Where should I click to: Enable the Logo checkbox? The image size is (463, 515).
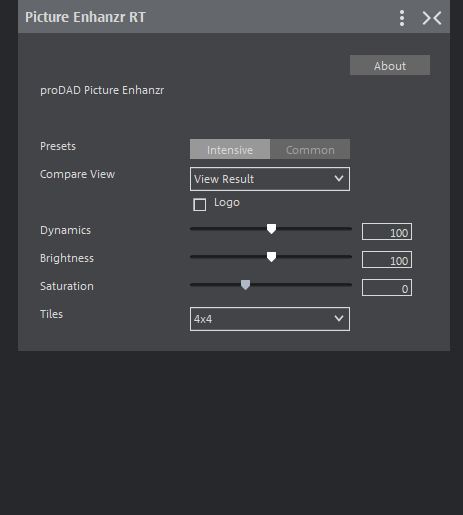(200, 204)
